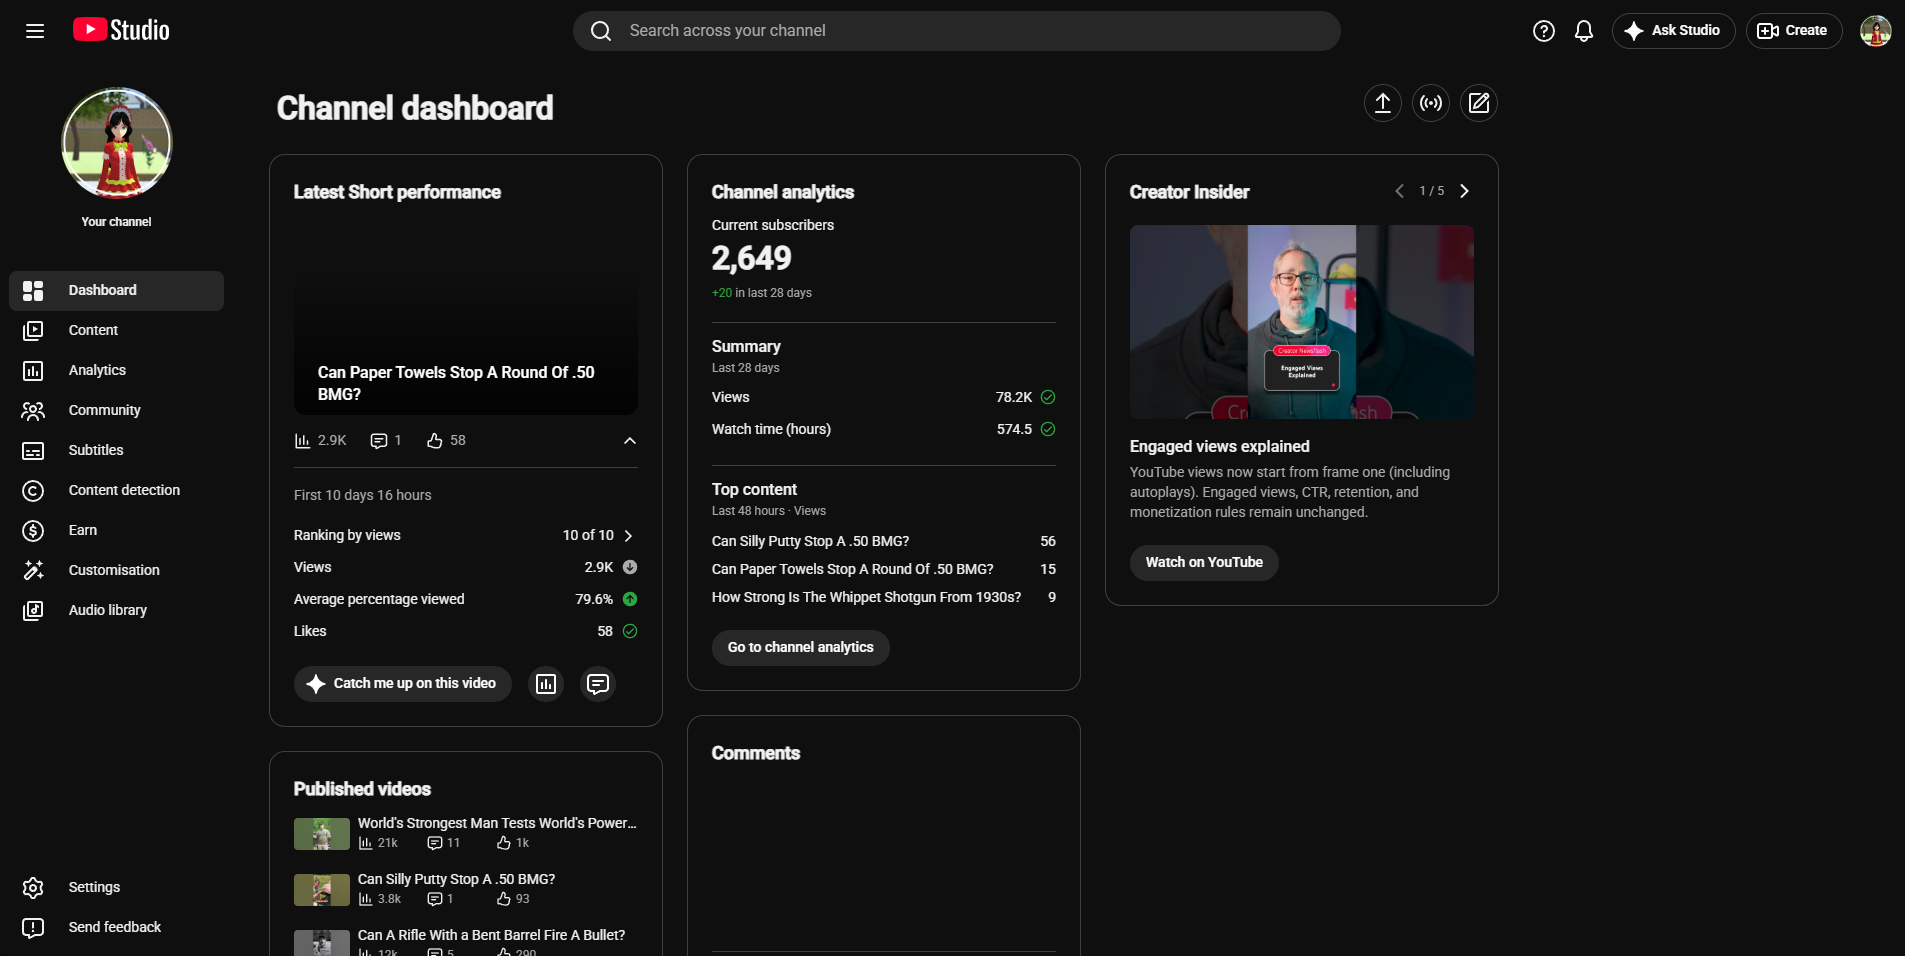The width and height of the screenshot is (1905, 956).
Task: Focus the Search across your channel field
Action: click(956, 31)
